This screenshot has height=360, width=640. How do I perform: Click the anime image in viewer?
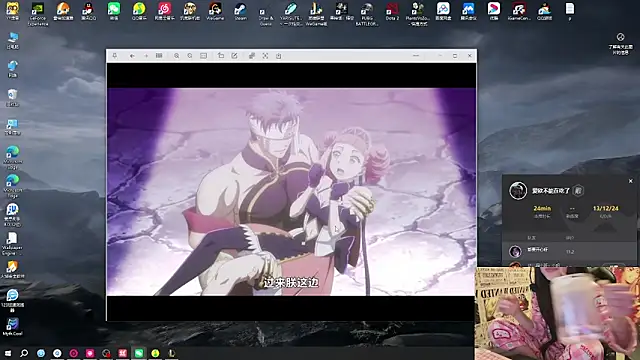coord(291,192)
